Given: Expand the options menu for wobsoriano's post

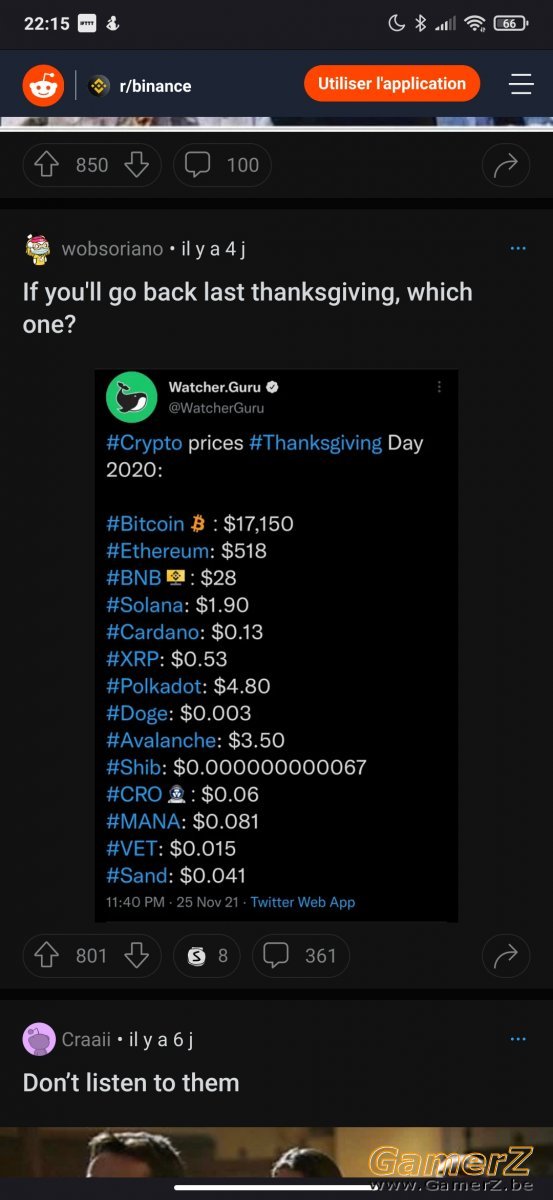Looking at the screenshot, I should click(x=518, y=249).
